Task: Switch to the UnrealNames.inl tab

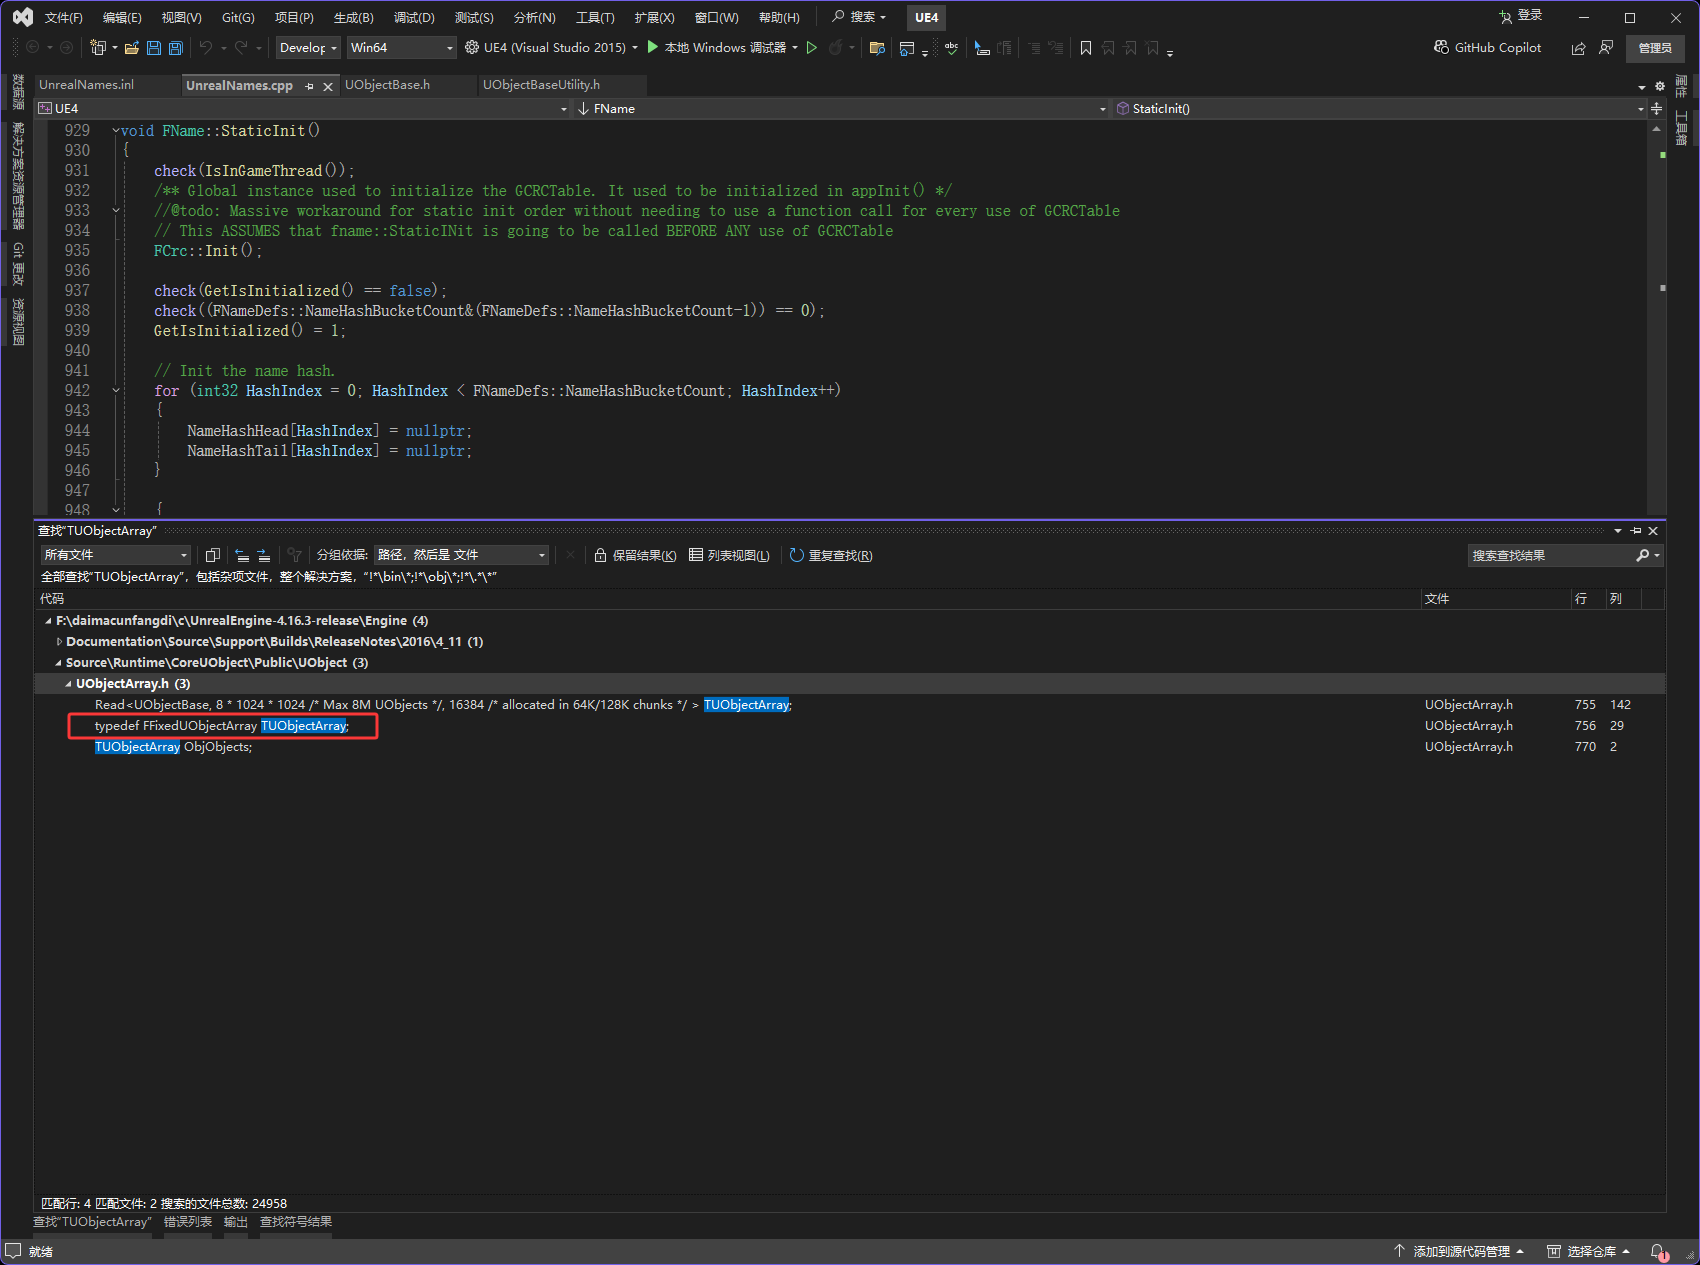Action: click(x=87, y=85)
